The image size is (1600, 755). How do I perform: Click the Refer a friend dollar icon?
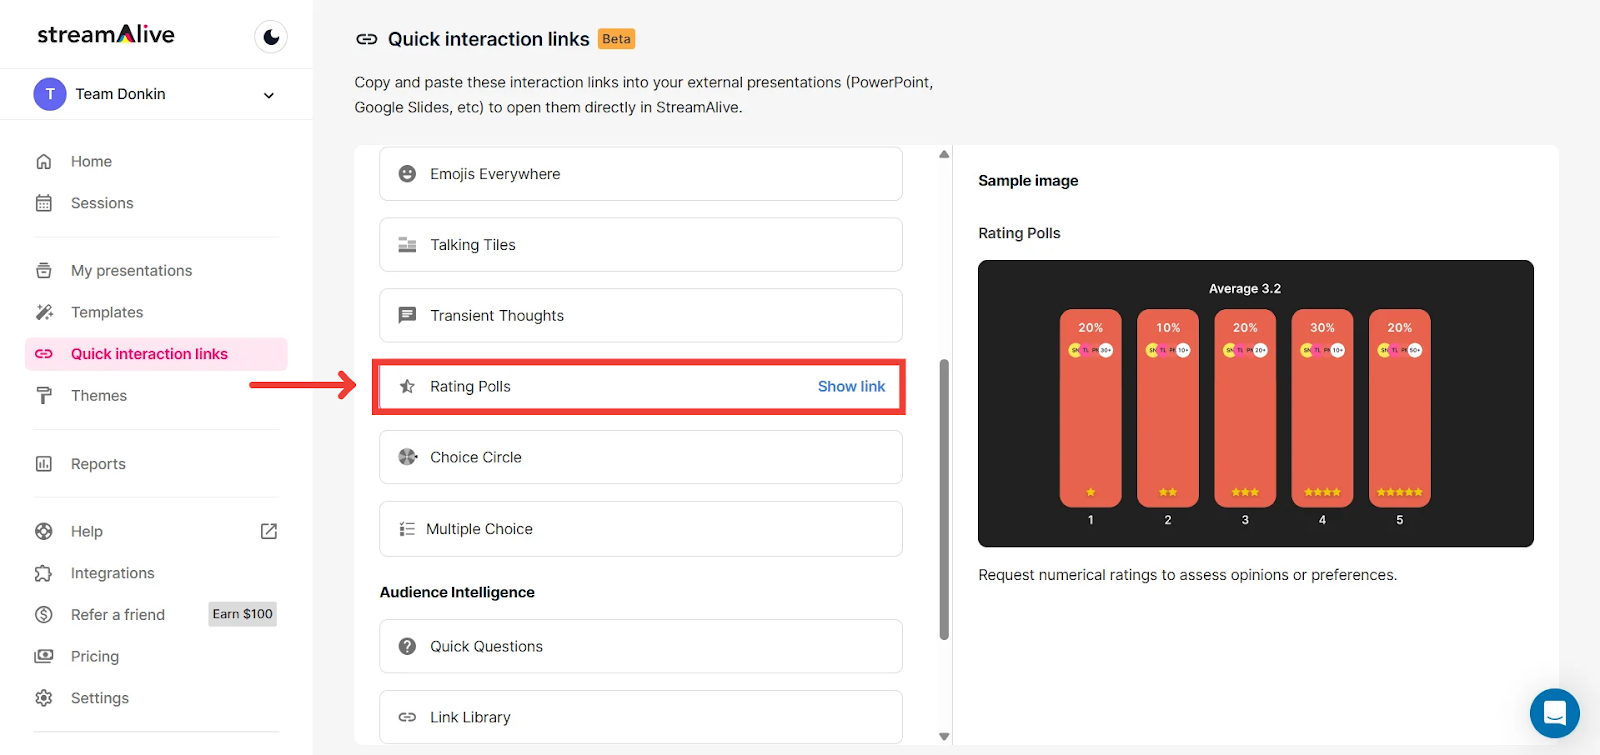click(44, 615)
